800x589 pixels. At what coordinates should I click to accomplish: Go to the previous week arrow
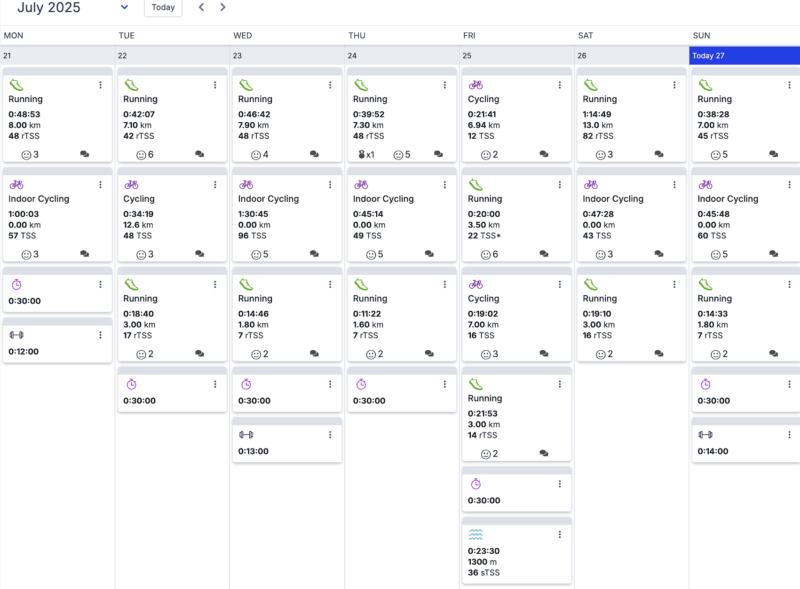click(x=202, y=7)
